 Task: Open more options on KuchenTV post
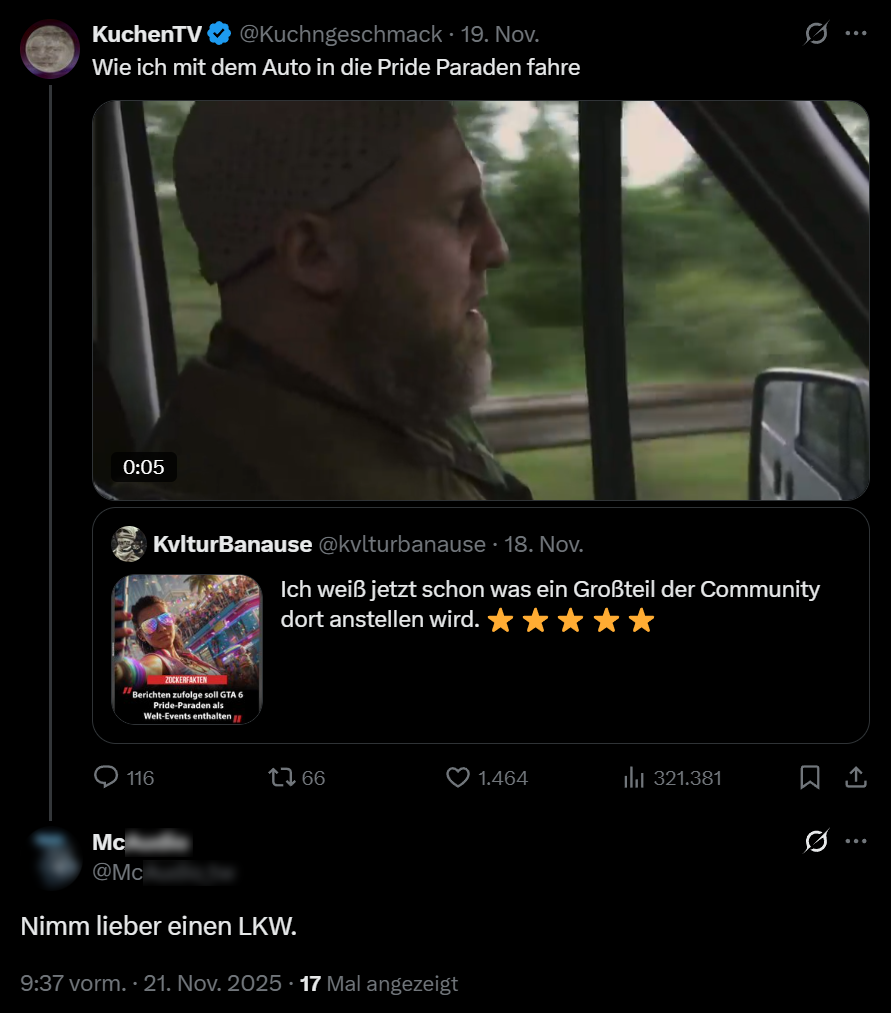tap(856, 33)
